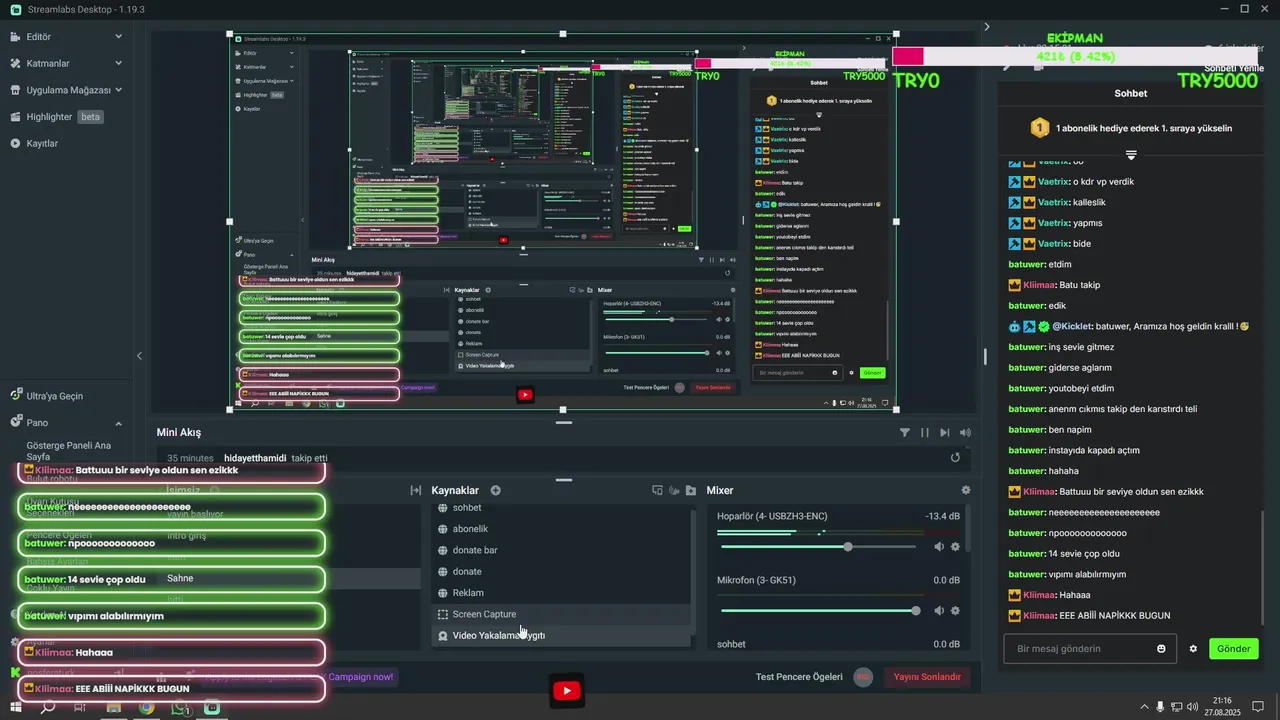Click the guest cam icon in Kaynaklar header

coord(674,490)
